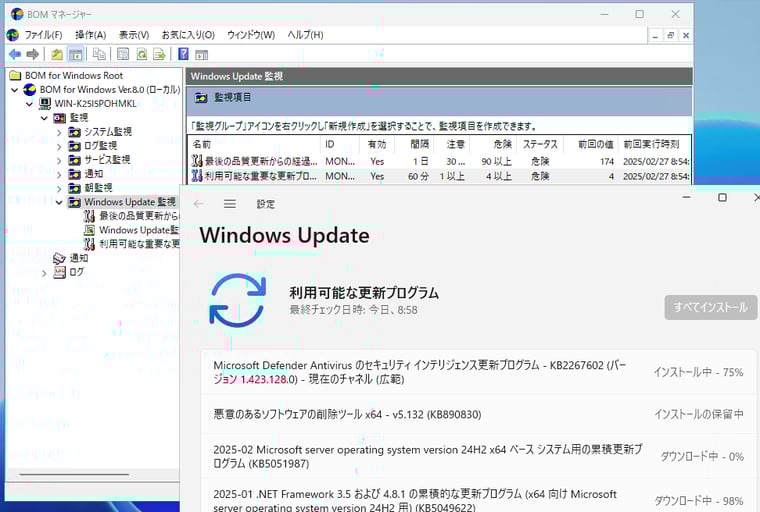Collapse the WIN-K25I5POHMKL node
Viewport: 760px width, 512px height.
[x=30, y=104]
